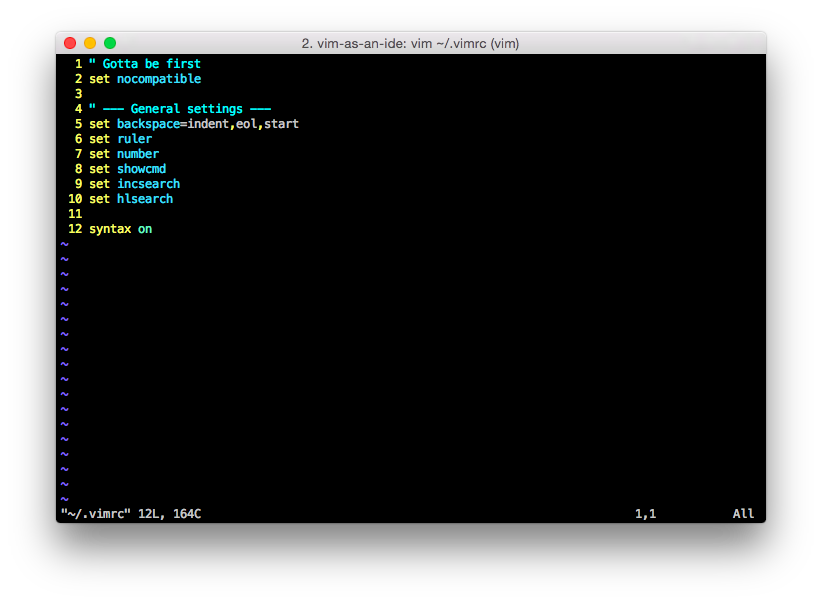Click the 'All' scroll indicator
The image size is (822, 603).
(743, 514)
